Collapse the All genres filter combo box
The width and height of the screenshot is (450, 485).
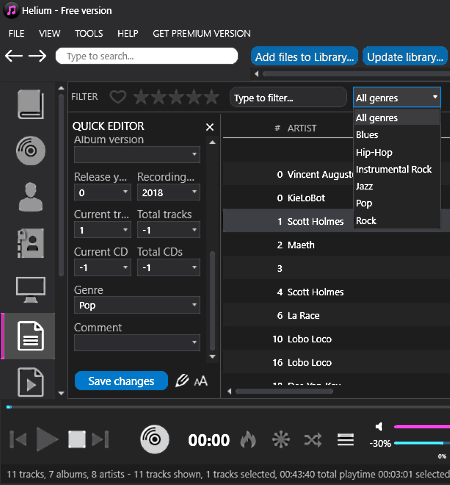397,97
